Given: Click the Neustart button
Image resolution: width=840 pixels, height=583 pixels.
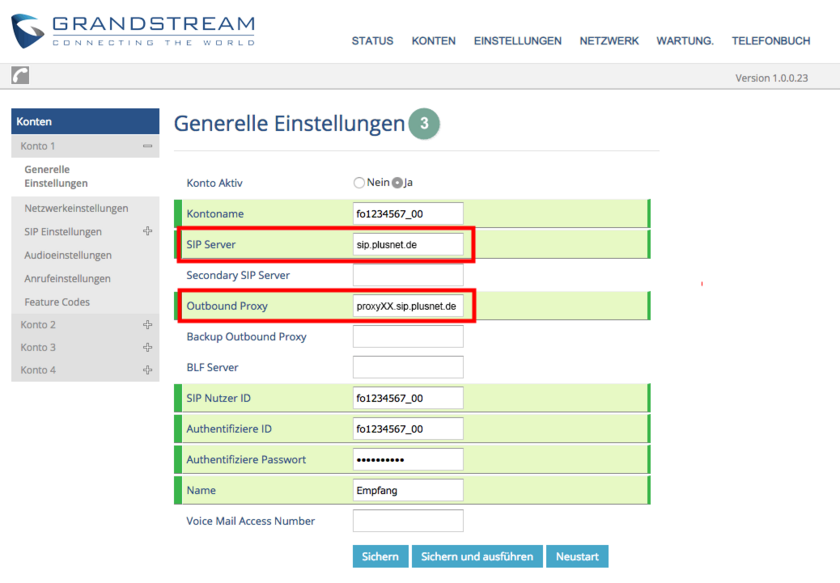Looking at the screenshot, I should click(577, 556).
